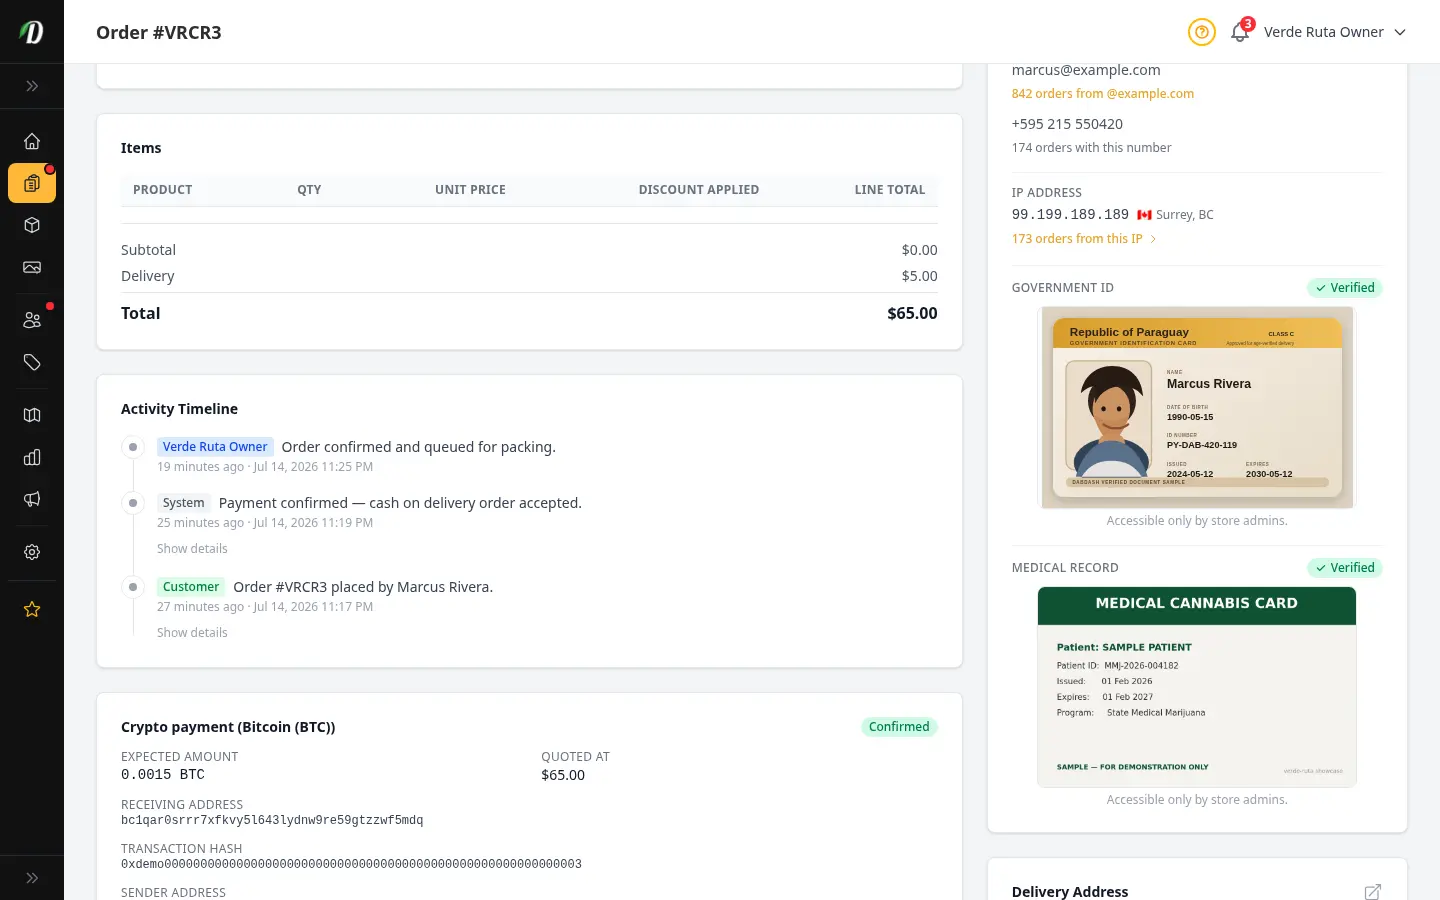This screenshot has width=1440, height=900.
Task: Click the Verde Ruta Owner timeline badge
Action: (x=215, y=447)
